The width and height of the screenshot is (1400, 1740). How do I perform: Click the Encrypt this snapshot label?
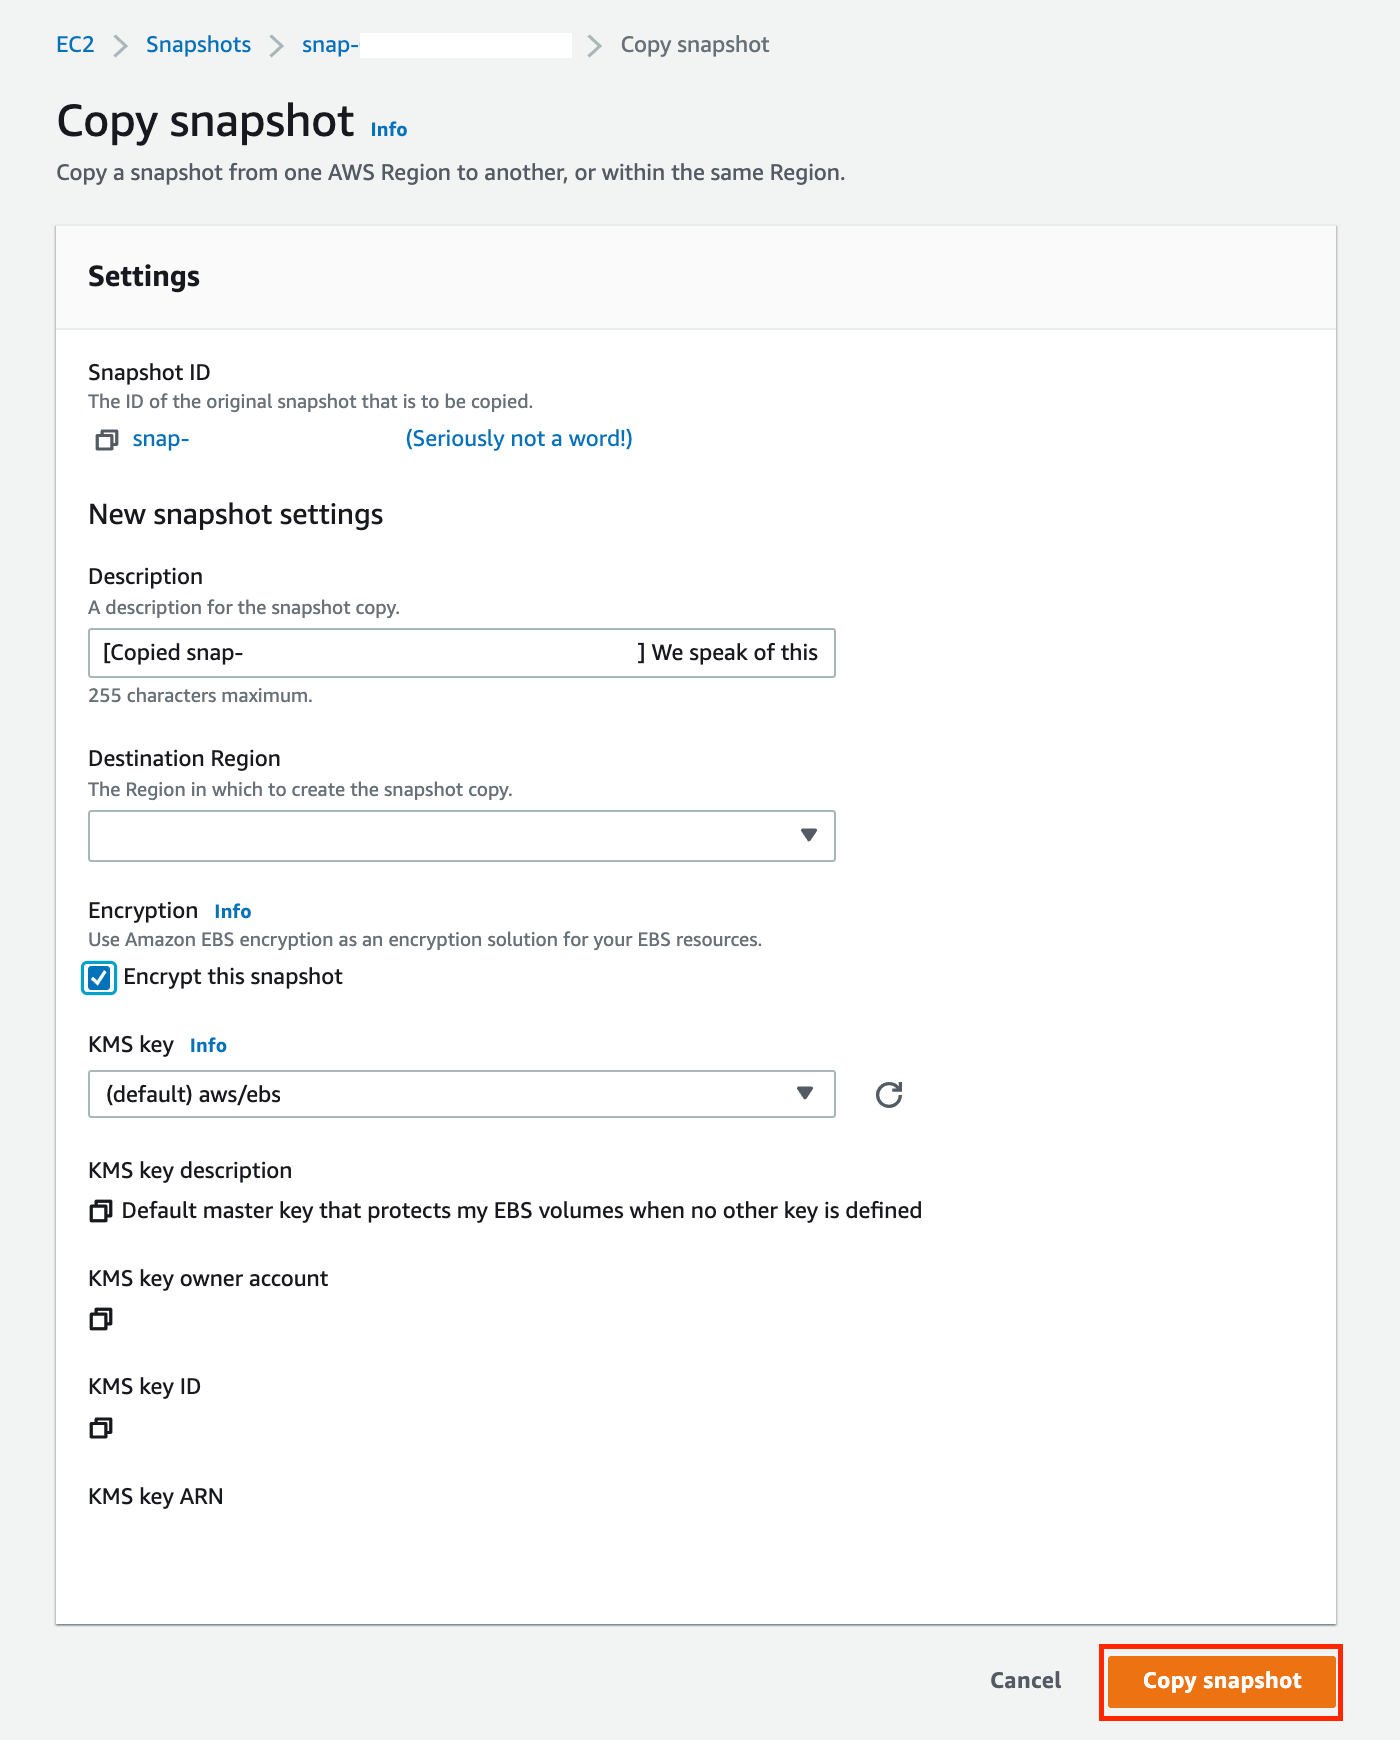(x=233, y=977)
